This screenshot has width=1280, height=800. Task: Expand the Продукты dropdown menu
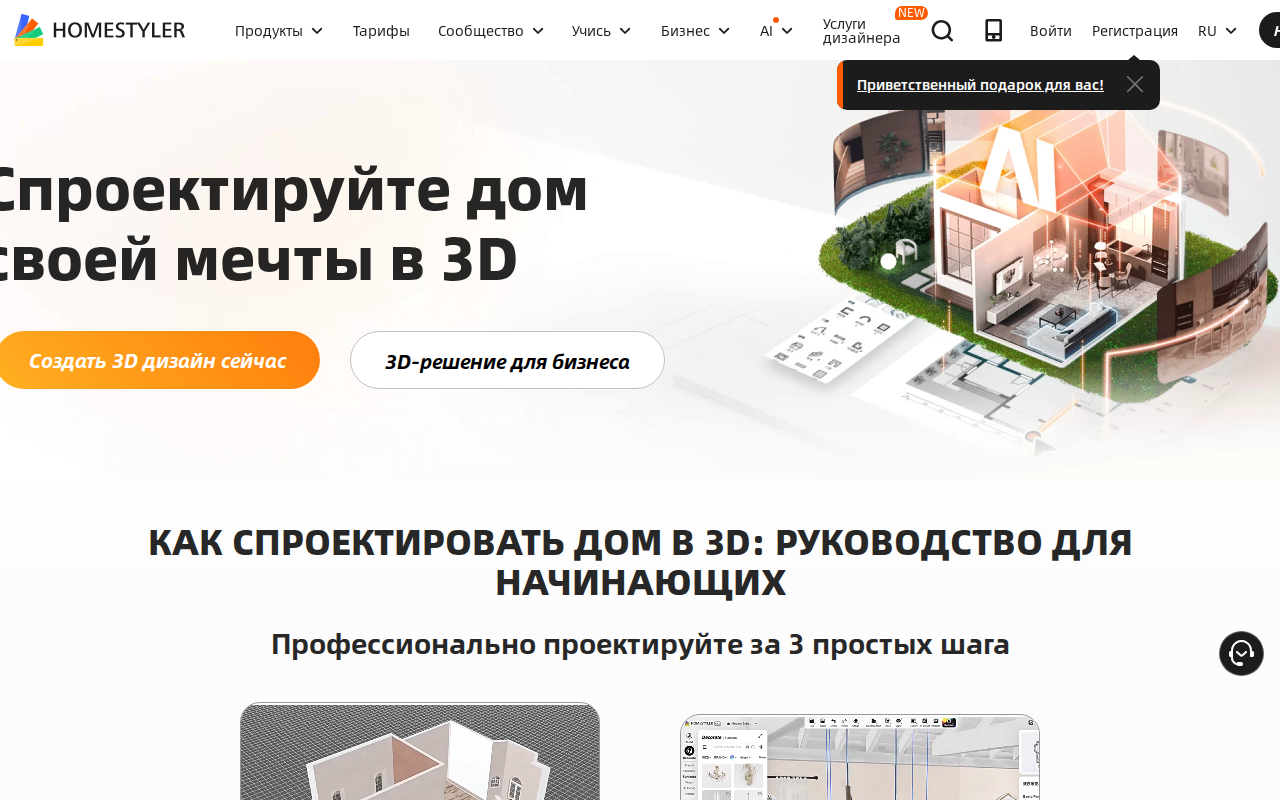pos(279,31)
